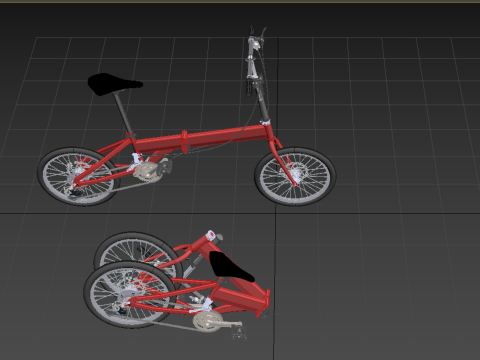Select the front wheel of the unfolded bike
480x360 pixels.
[295, 176]
